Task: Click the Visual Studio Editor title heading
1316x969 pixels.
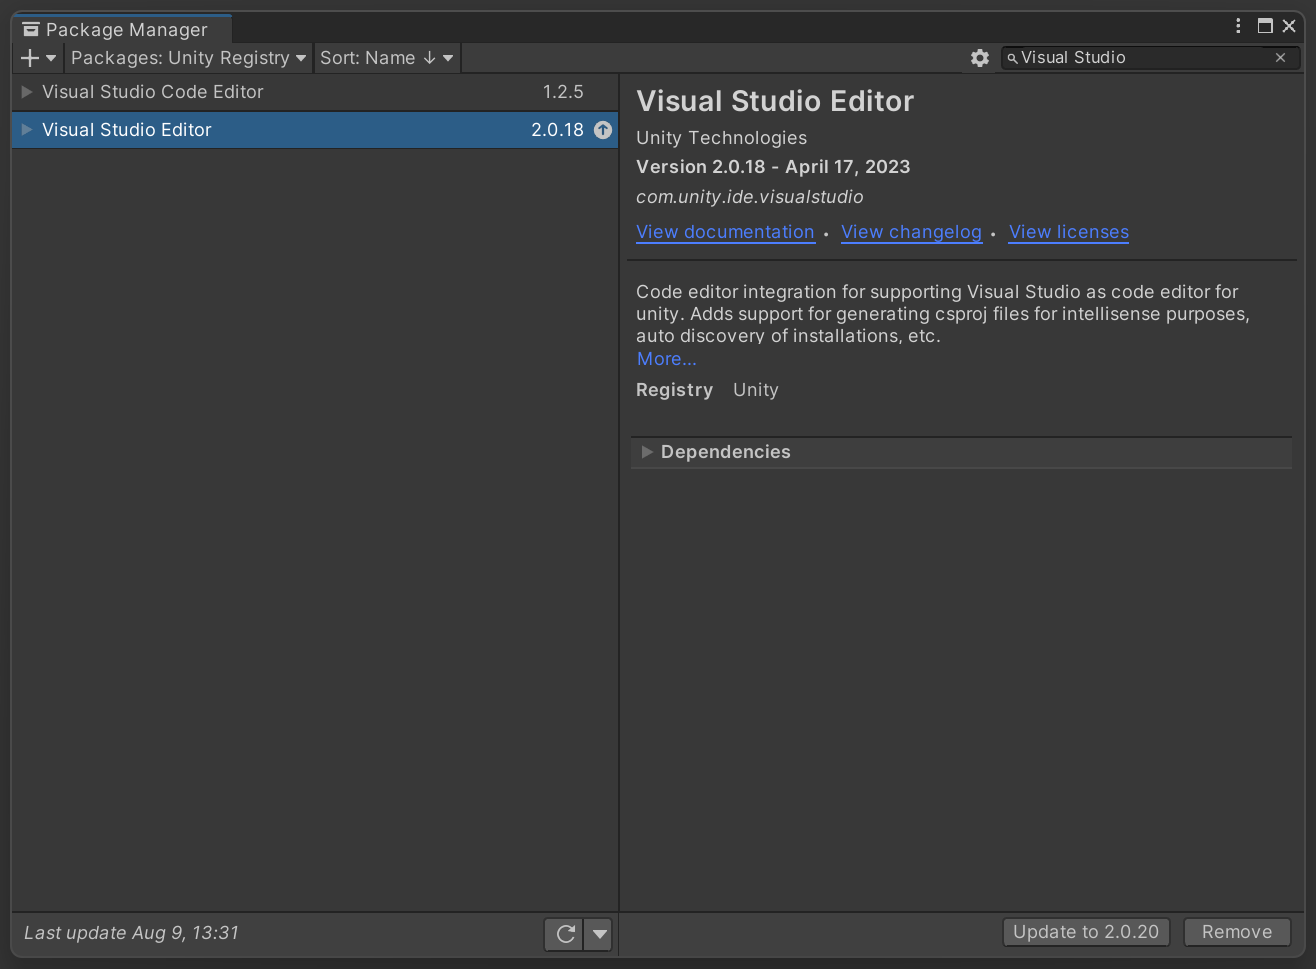Action: 775,101
